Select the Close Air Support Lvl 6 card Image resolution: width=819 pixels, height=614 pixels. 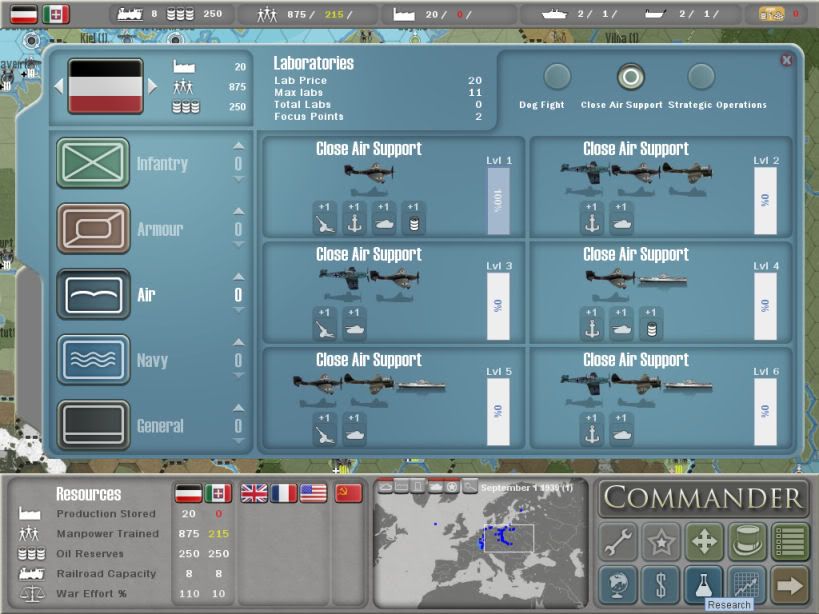(x=661, y=398)
